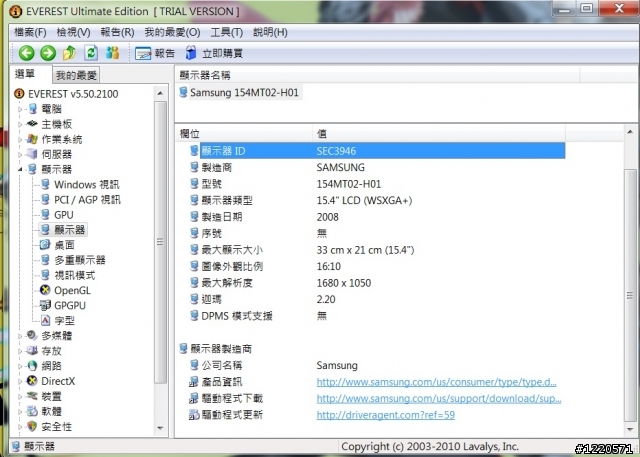The width and height of the screenshot is (640, 457).
Task: Click the 立即購買 buy now button
Action: pyautogui.click(x=214, y=53)
